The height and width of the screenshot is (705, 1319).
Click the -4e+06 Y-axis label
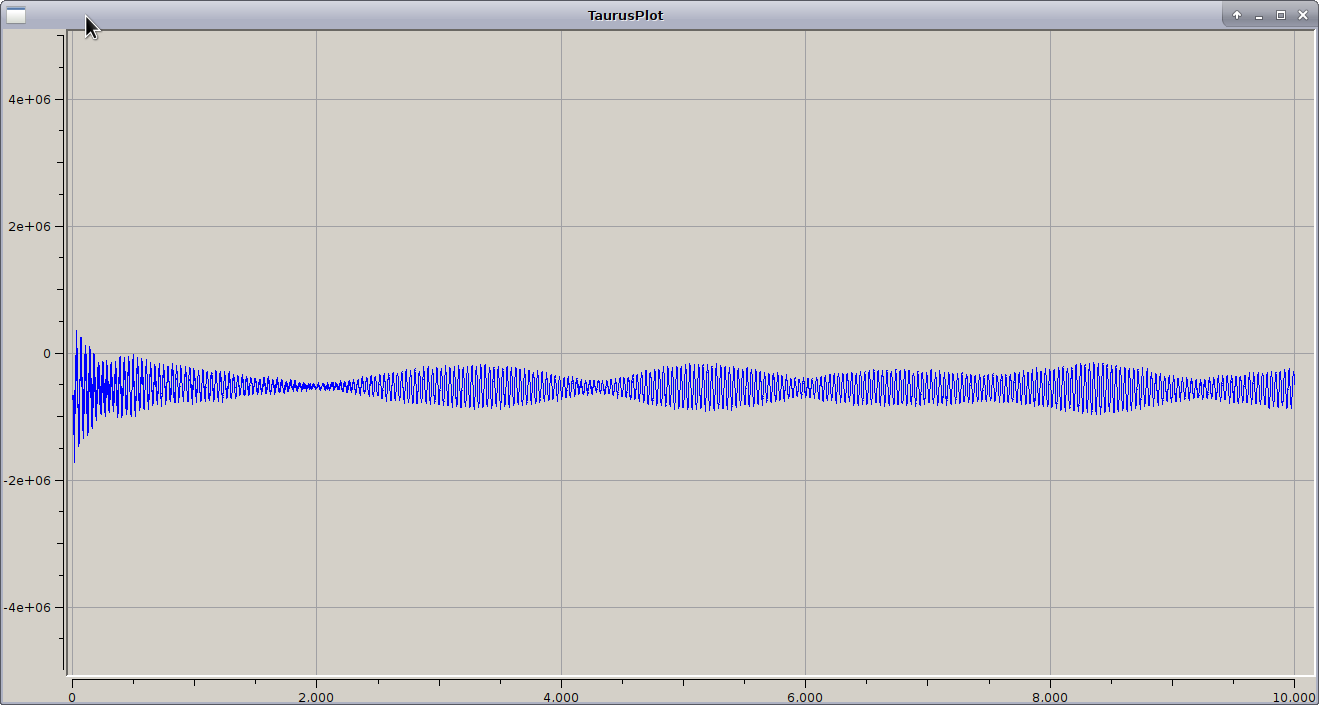coord(27,607)
